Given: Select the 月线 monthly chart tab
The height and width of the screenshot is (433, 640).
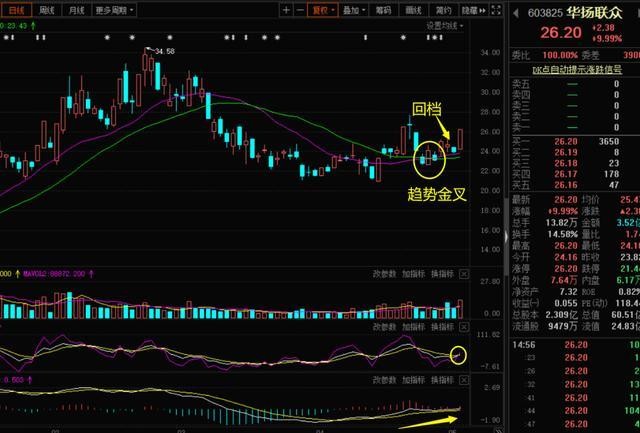Looking at the screenshot, I should click(75, 10).
